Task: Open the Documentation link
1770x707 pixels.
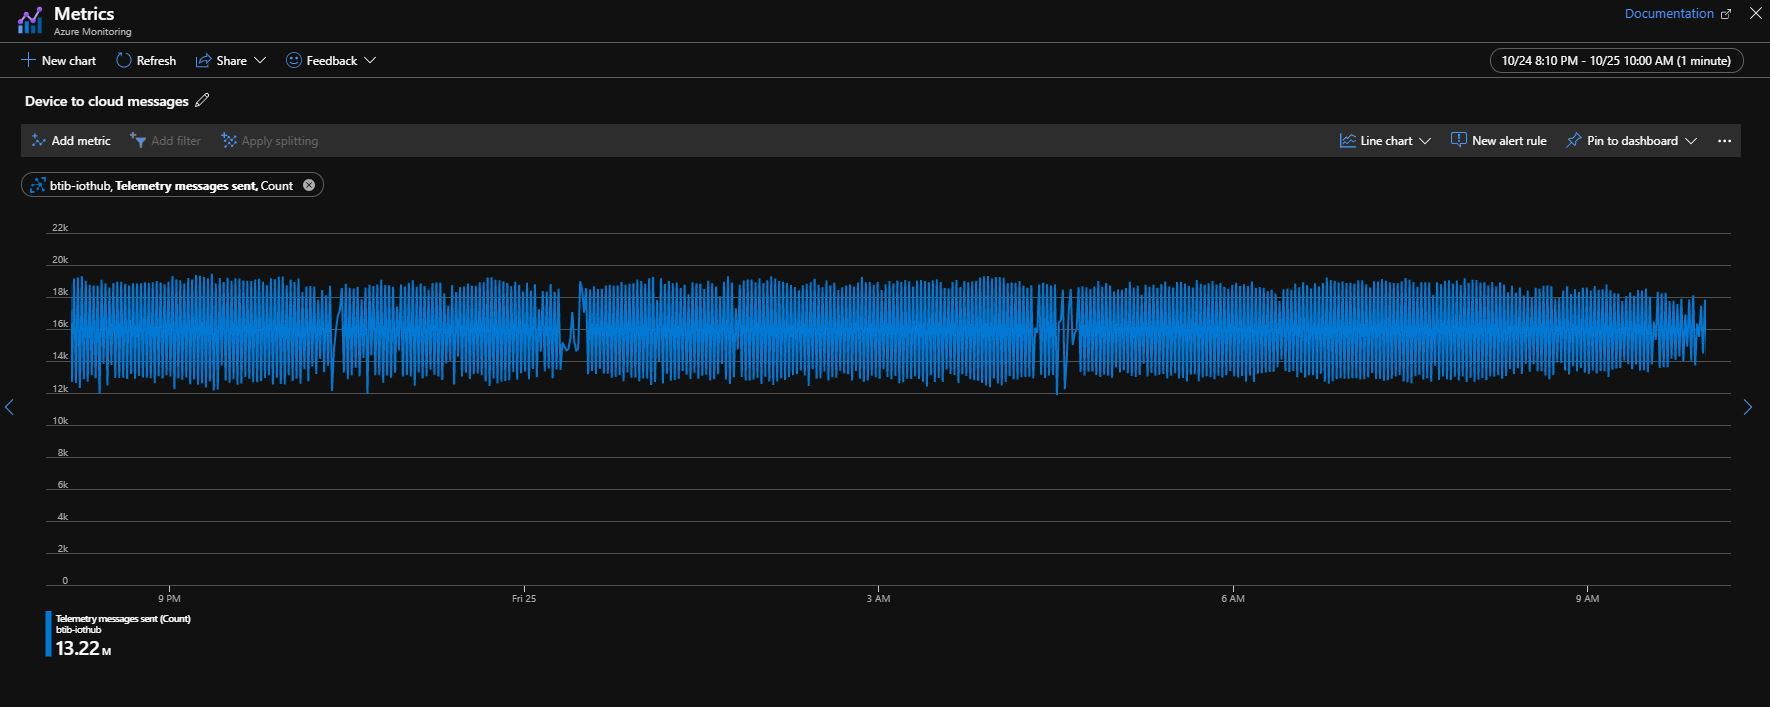Action: 1677,14
